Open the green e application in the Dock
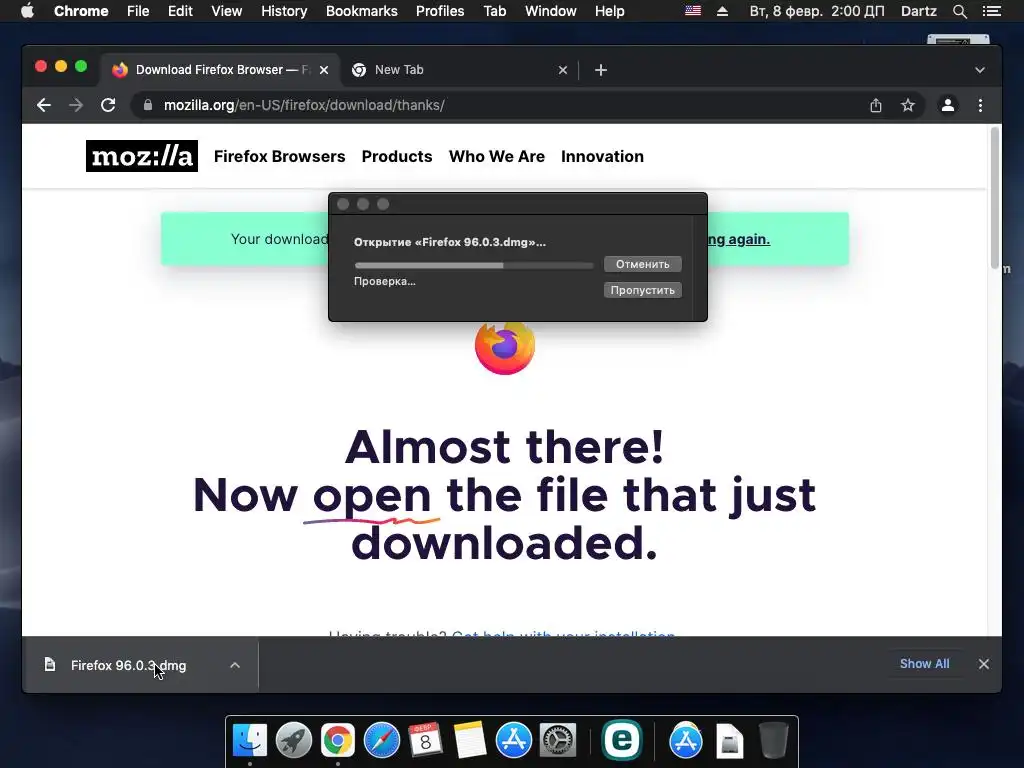 [x=622, y=740]
